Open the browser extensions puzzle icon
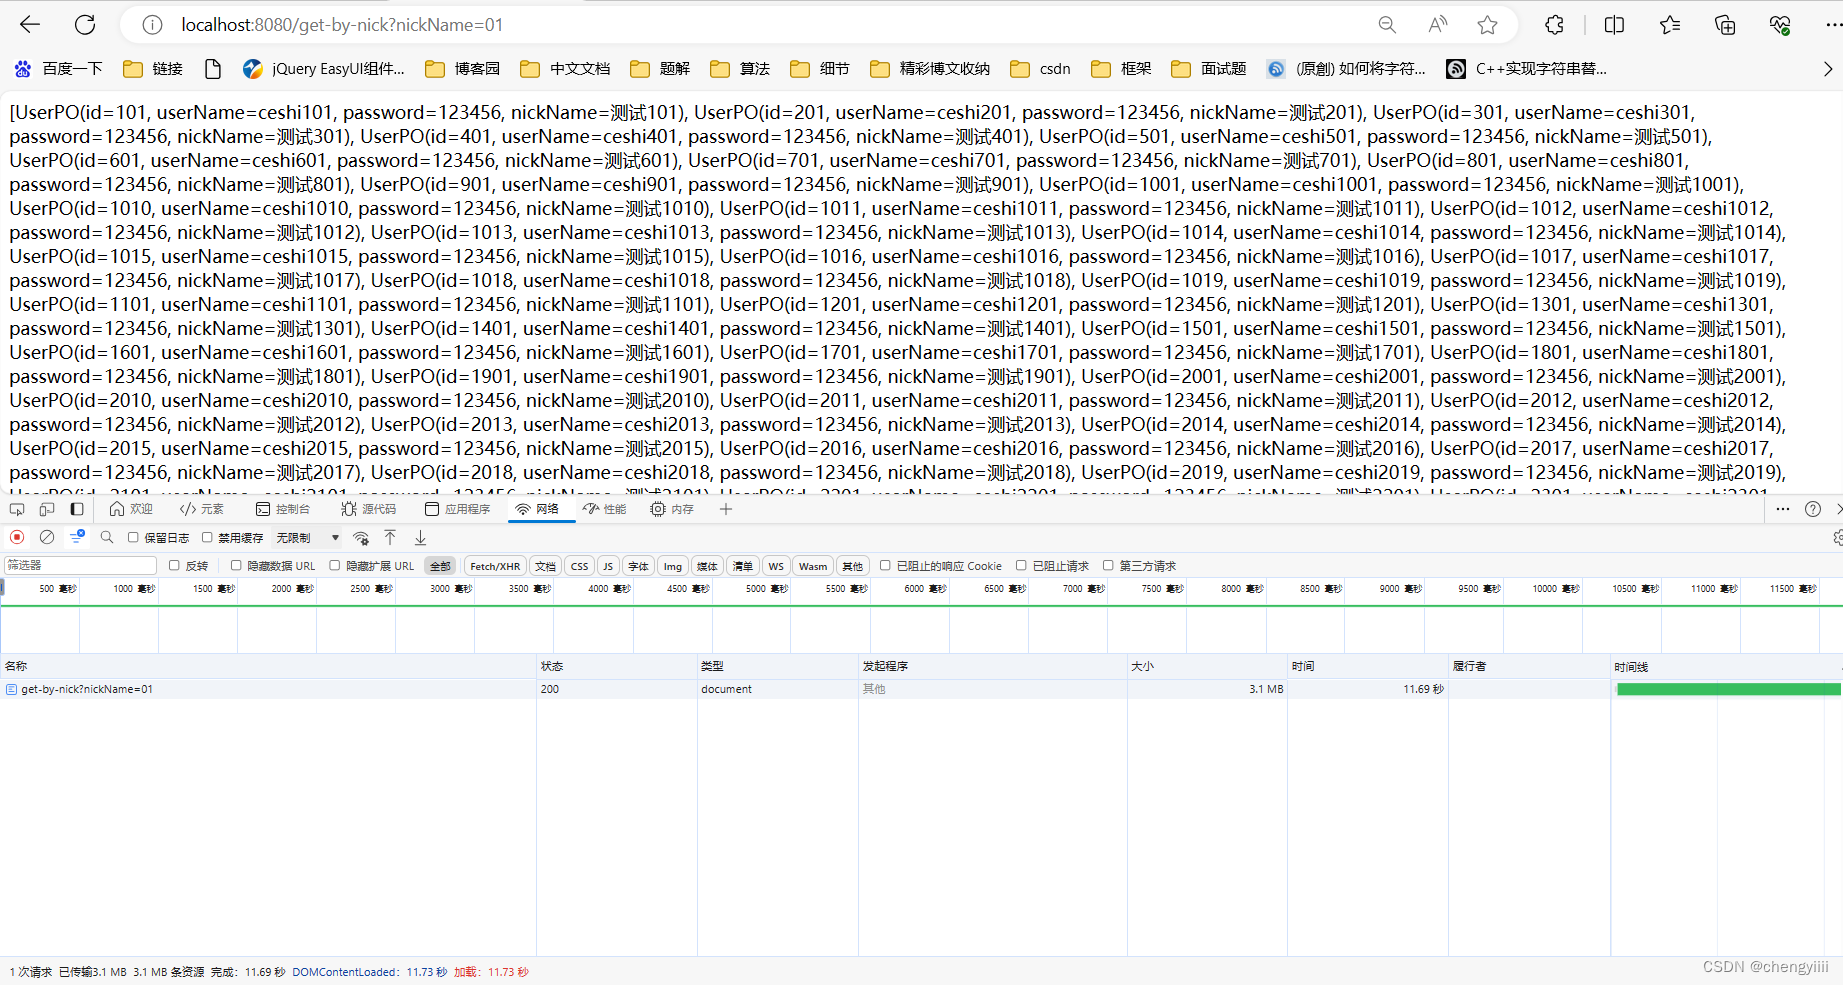 coord(1554,25)
